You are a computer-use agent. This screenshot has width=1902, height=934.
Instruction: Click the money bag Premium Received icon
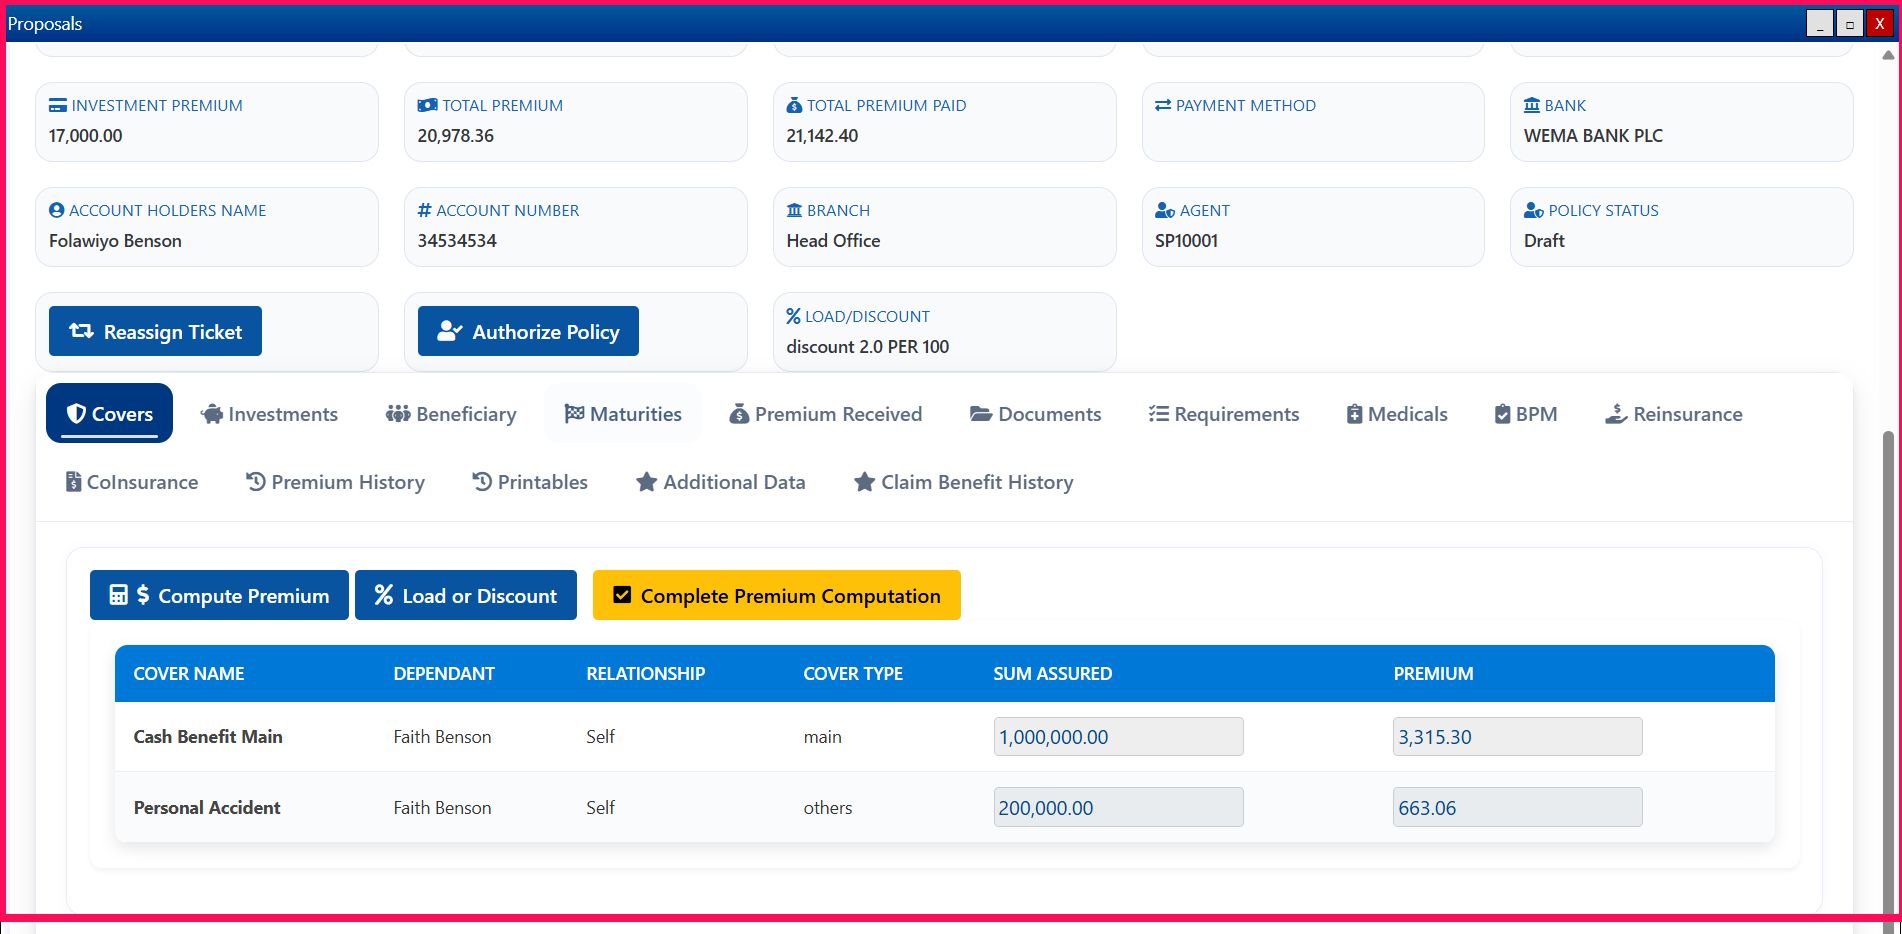click(x=739, y=414)
